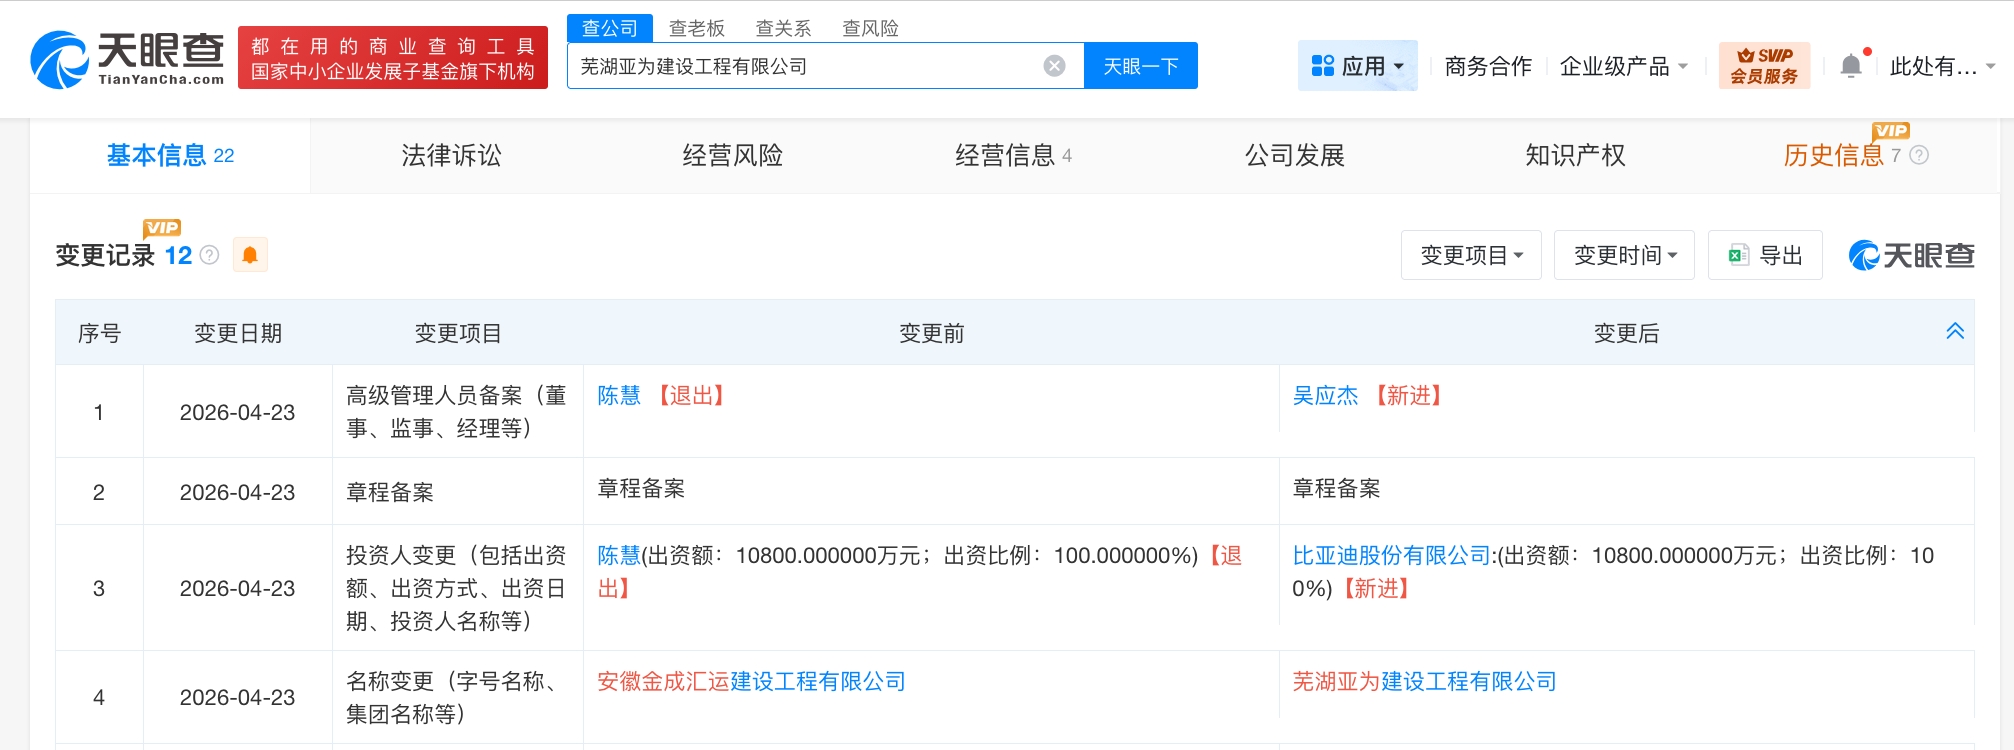Open the 吴应杰 person link

pos(1325,395)
